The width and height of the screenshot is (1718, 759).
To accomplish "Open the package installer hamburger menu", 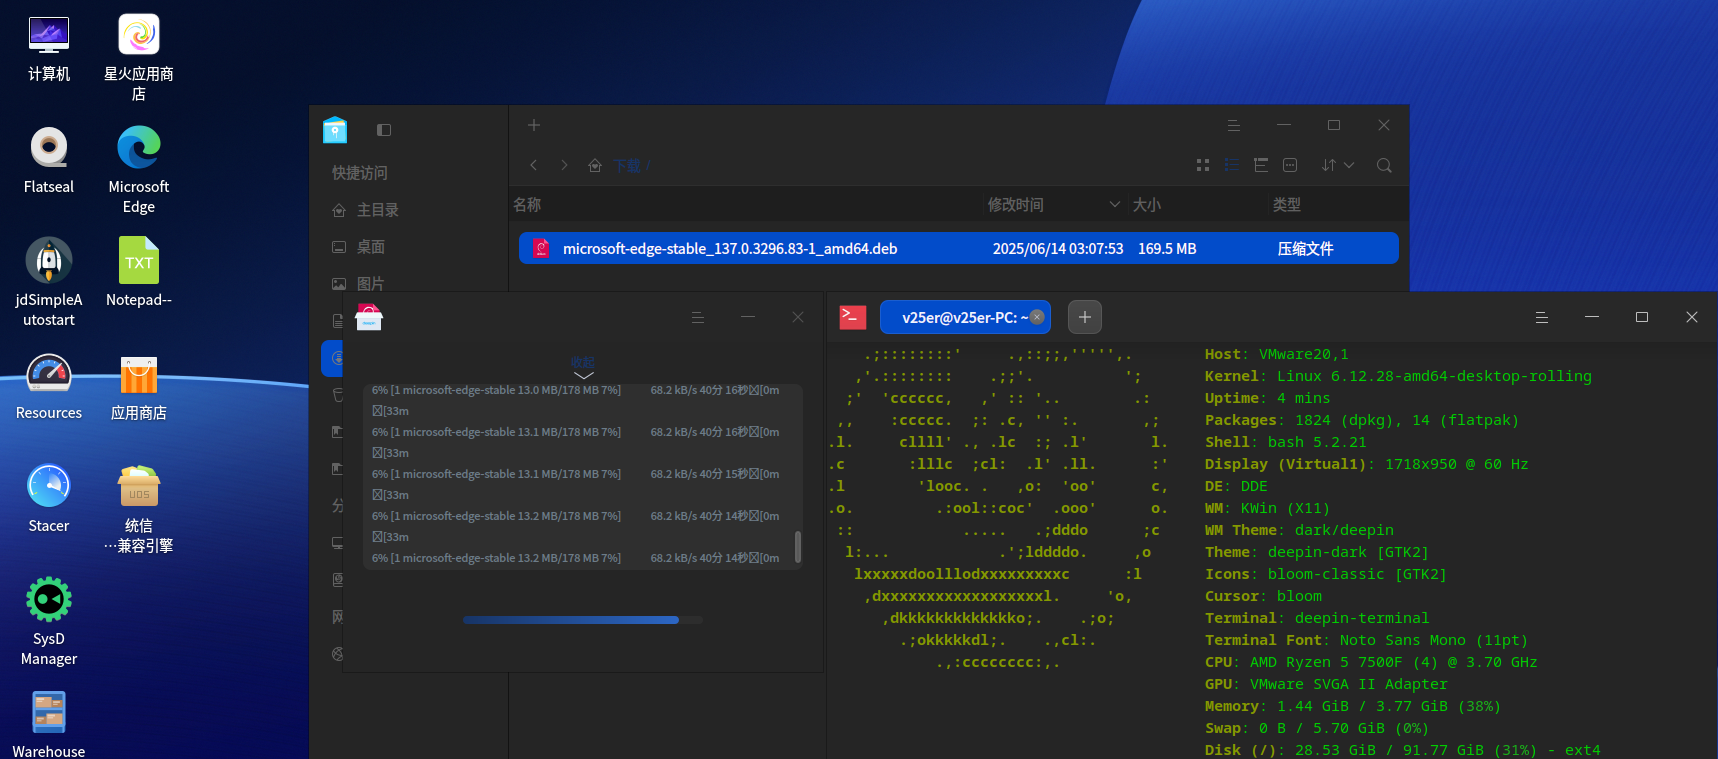I will coord(698,317).
